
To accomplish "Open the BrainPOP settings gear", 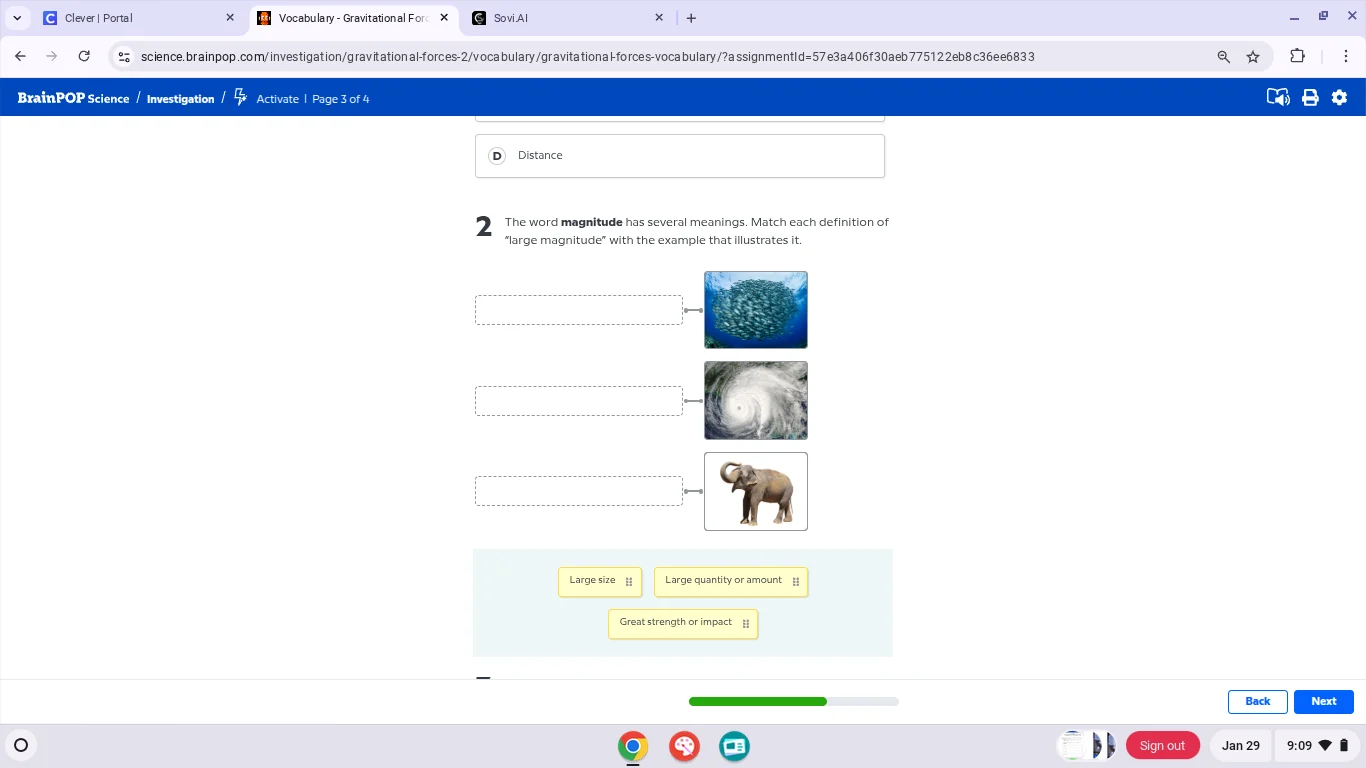I will (x=1340, y=97).
